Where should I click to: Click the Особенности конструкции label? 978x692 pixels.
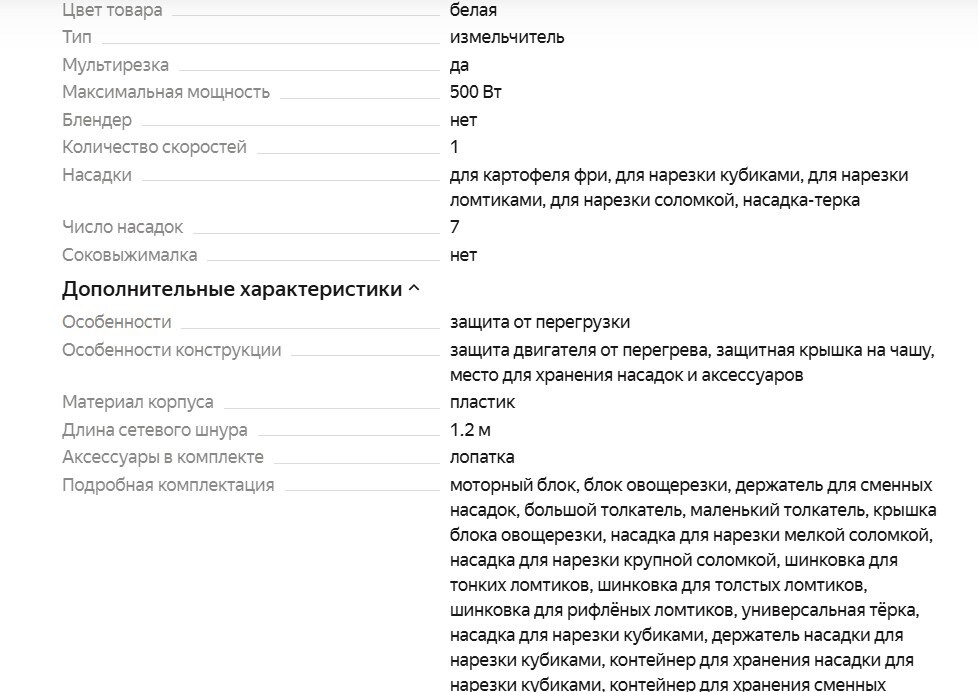(x=172, y=350)
